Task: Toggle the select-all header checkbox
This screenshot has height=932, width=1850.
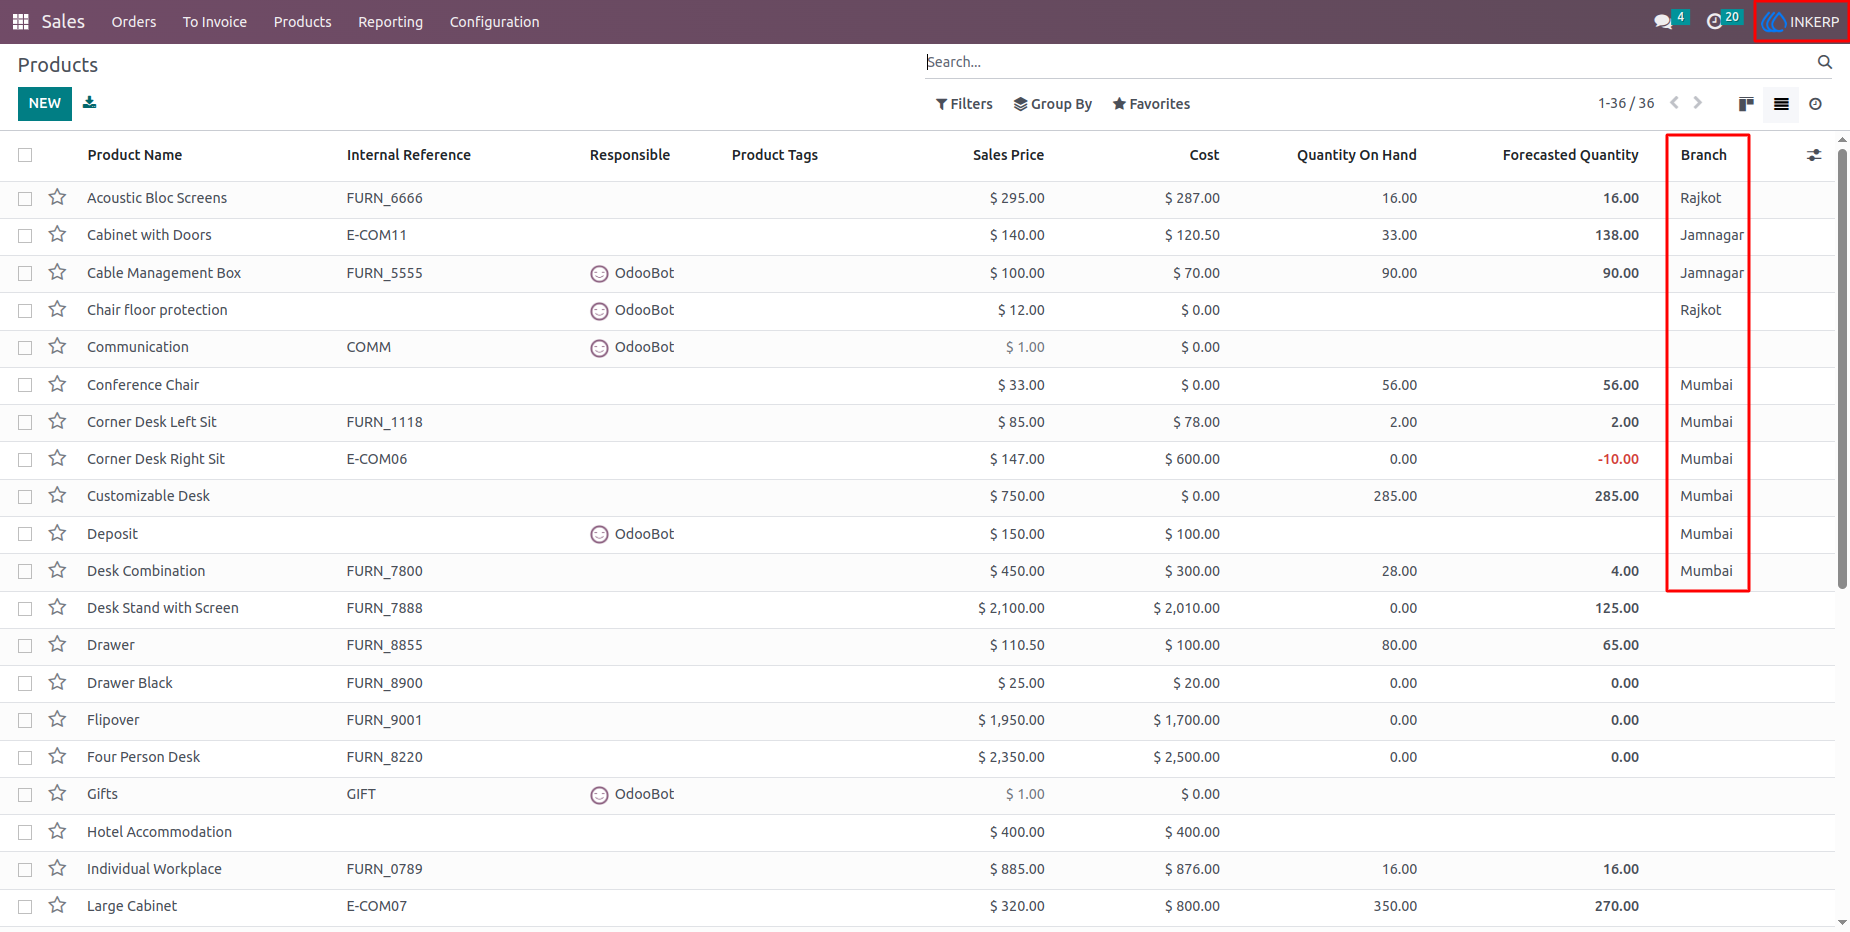Action: [x=25, y=155]
